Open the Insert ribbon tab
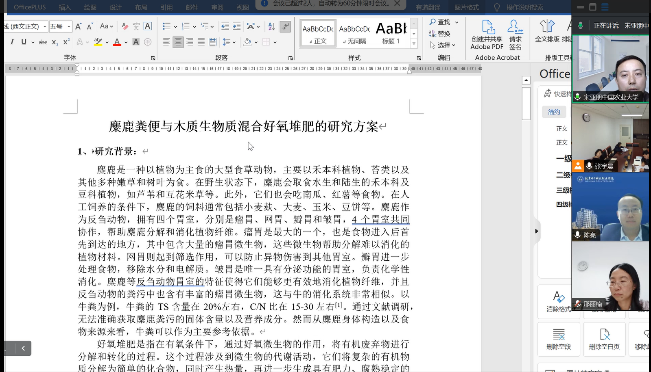 point(64,7)
